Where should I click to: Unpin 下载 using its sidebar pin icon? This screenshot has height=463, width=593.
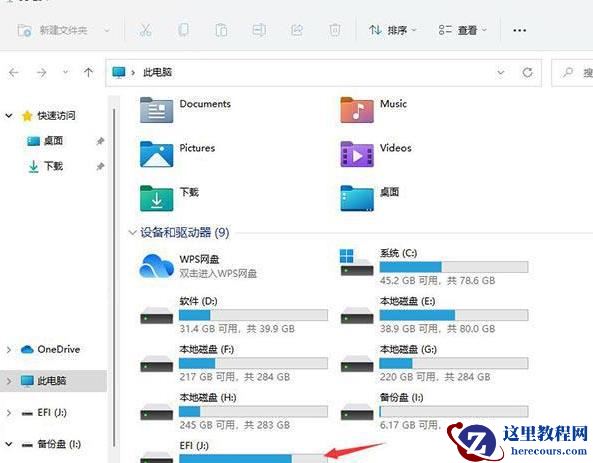[x=100, y=166]
